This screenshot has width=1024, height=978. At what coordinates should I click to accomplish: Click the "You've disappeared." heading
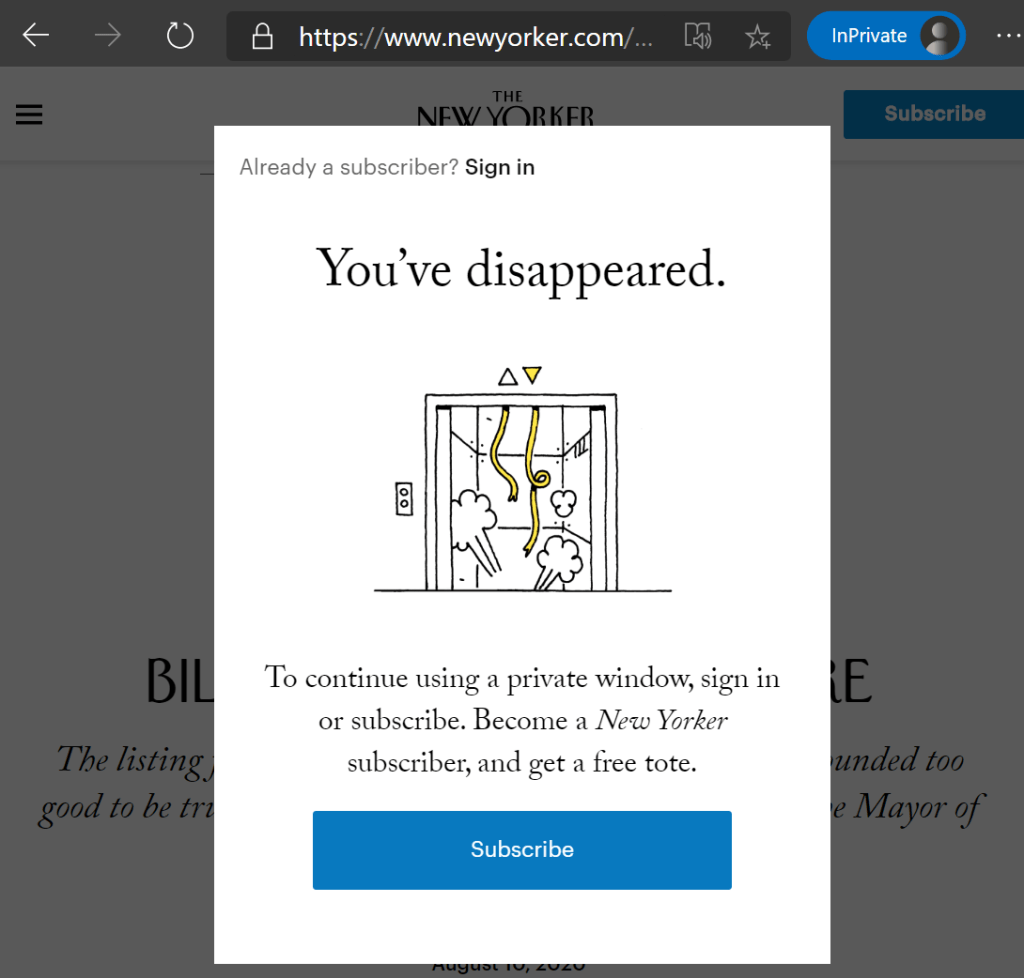[521, 269]
